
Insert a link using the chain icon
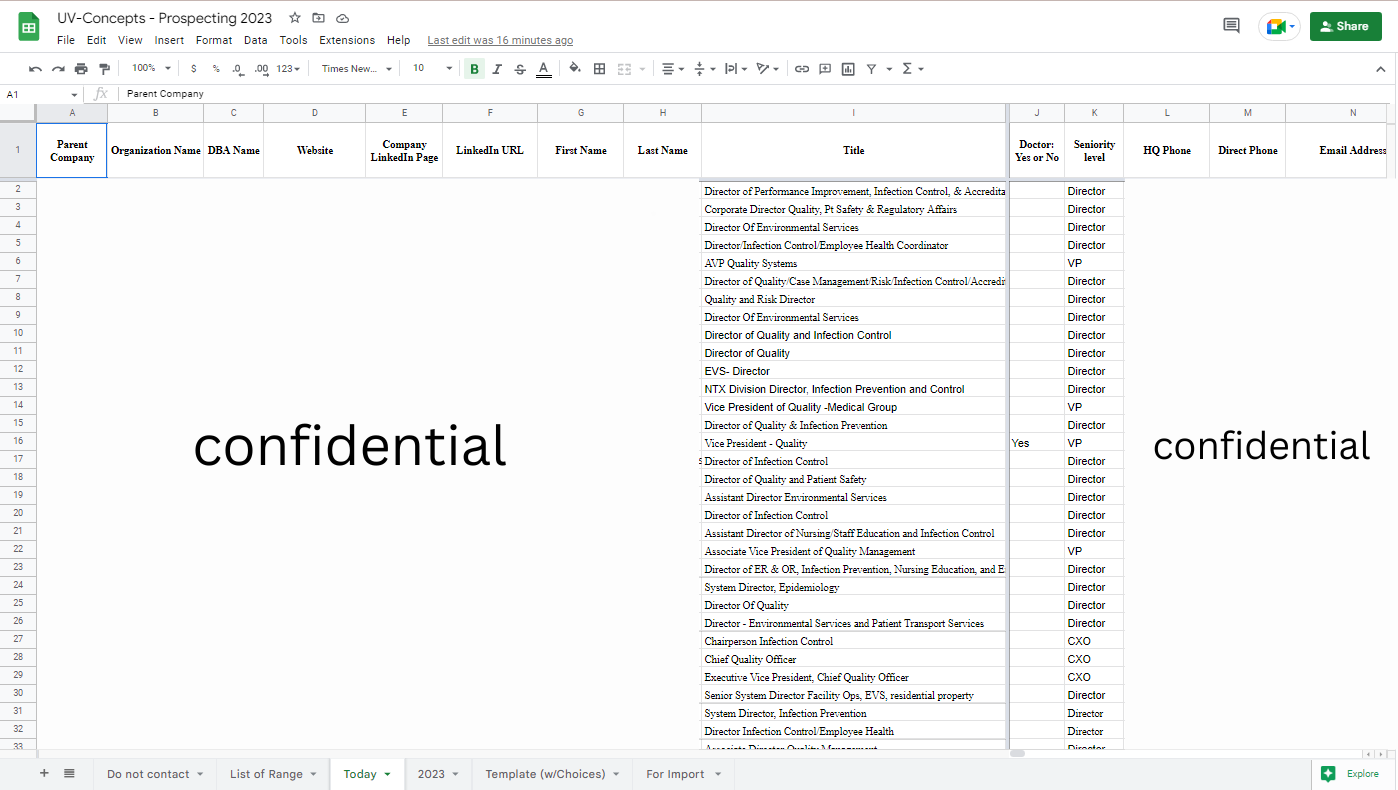tap(802, 69)
